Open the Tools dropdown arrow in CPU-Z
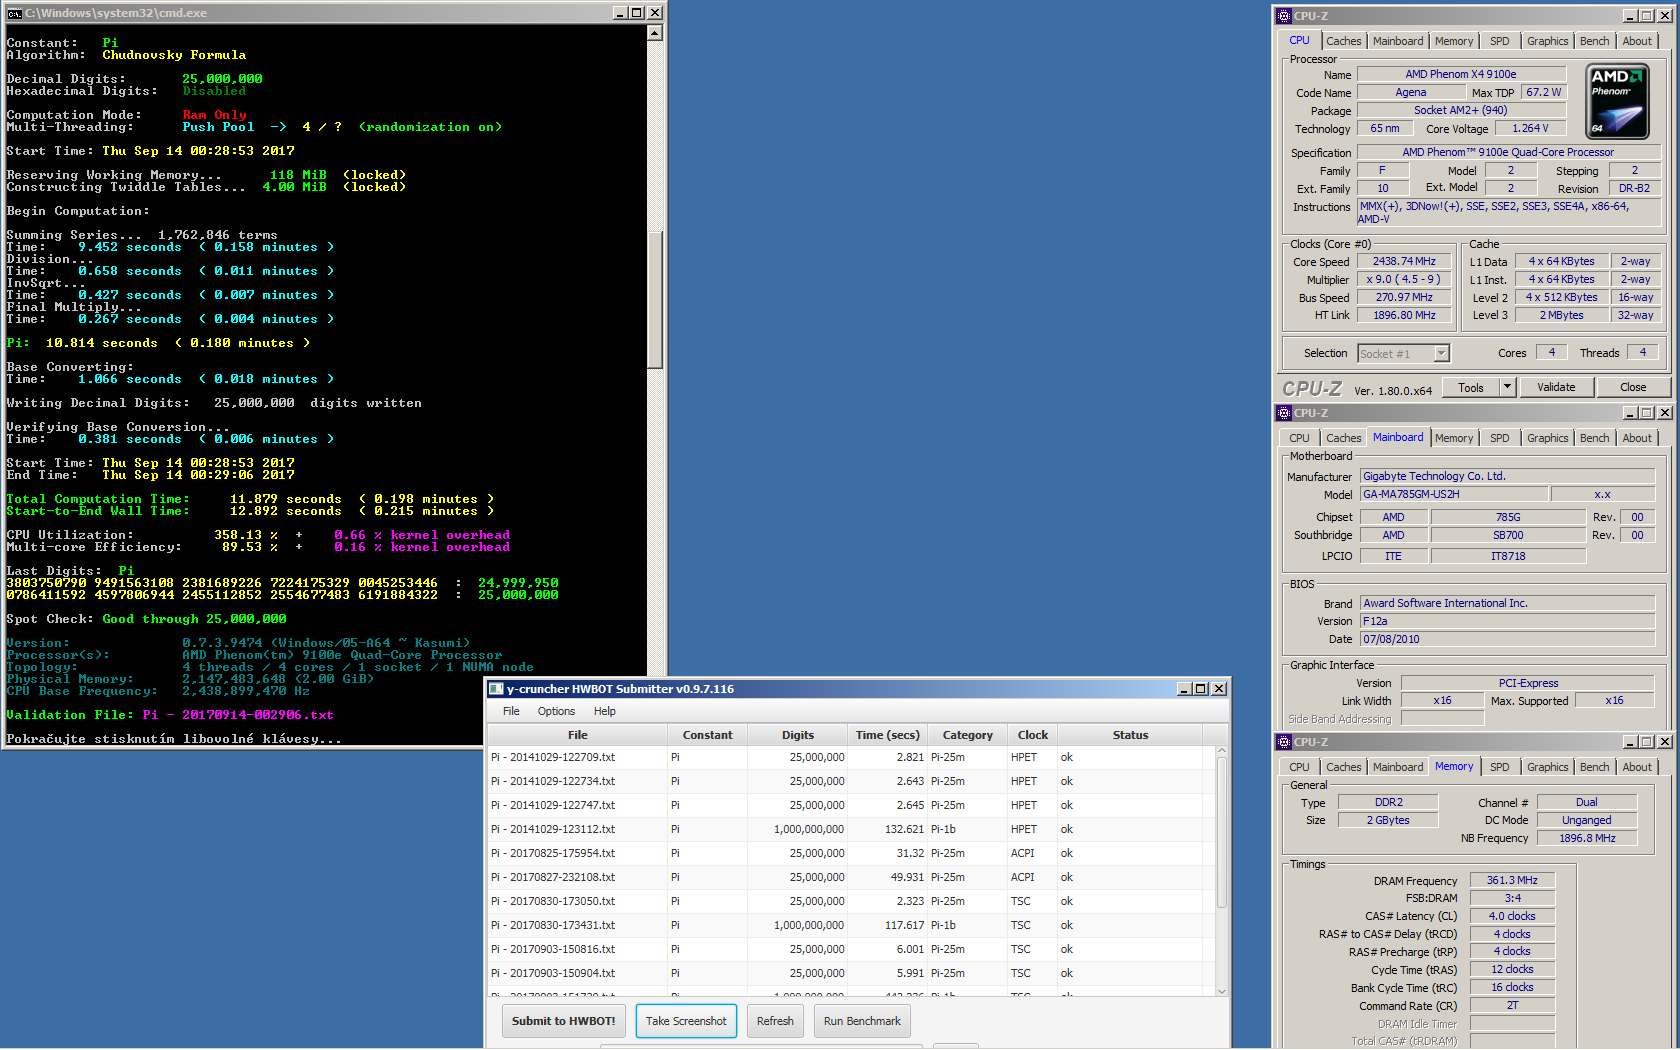Image resolution: width=1680 pixels, height=1050 pixels. point(1508,387)
